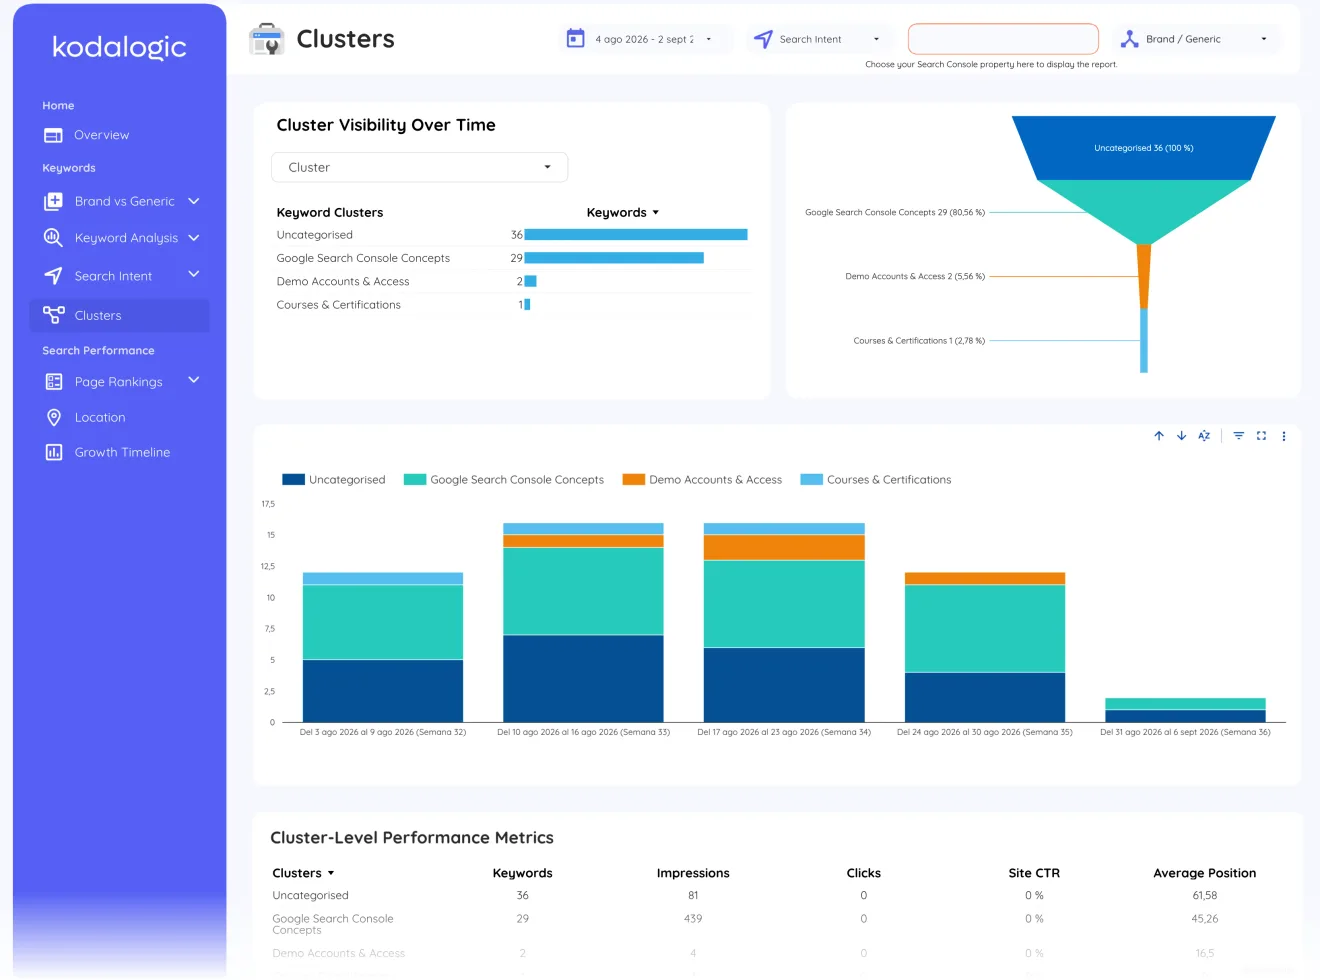
Task: Click the Brand vs Generic sidebar icon
Action: [53, 201]
